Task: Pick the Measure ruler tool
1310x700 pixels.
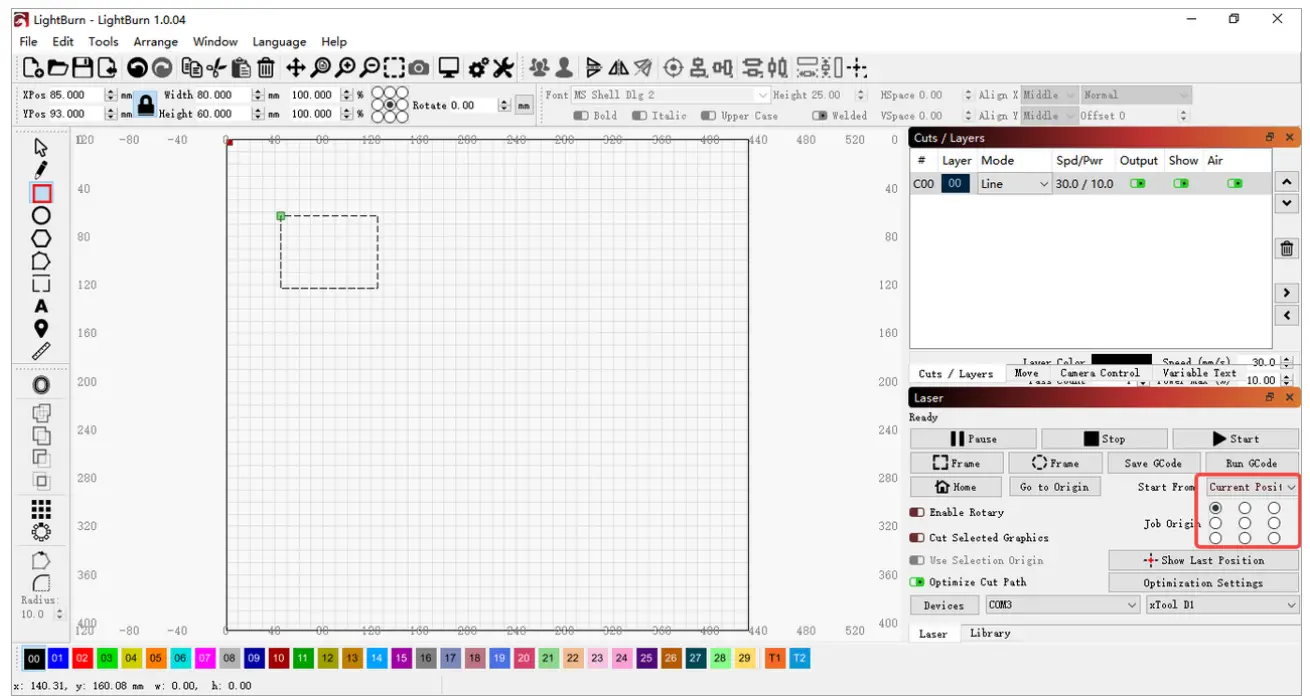Action: click(41, 351)
